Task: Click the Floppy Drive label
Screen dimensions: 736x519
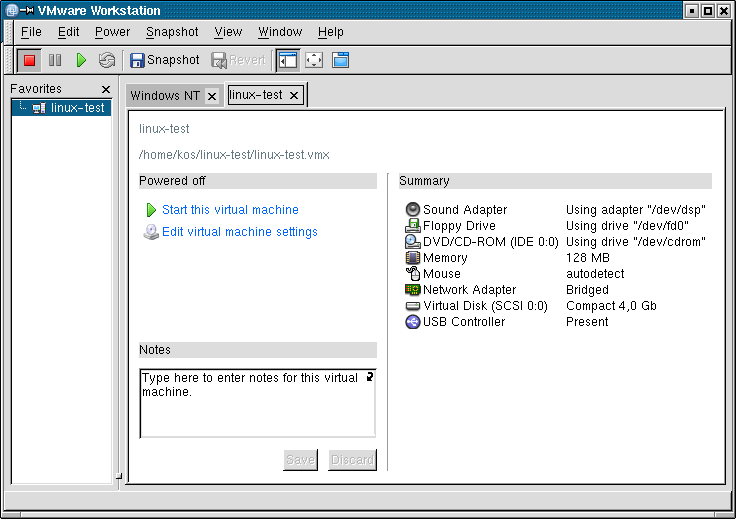Action: (459, 226)
